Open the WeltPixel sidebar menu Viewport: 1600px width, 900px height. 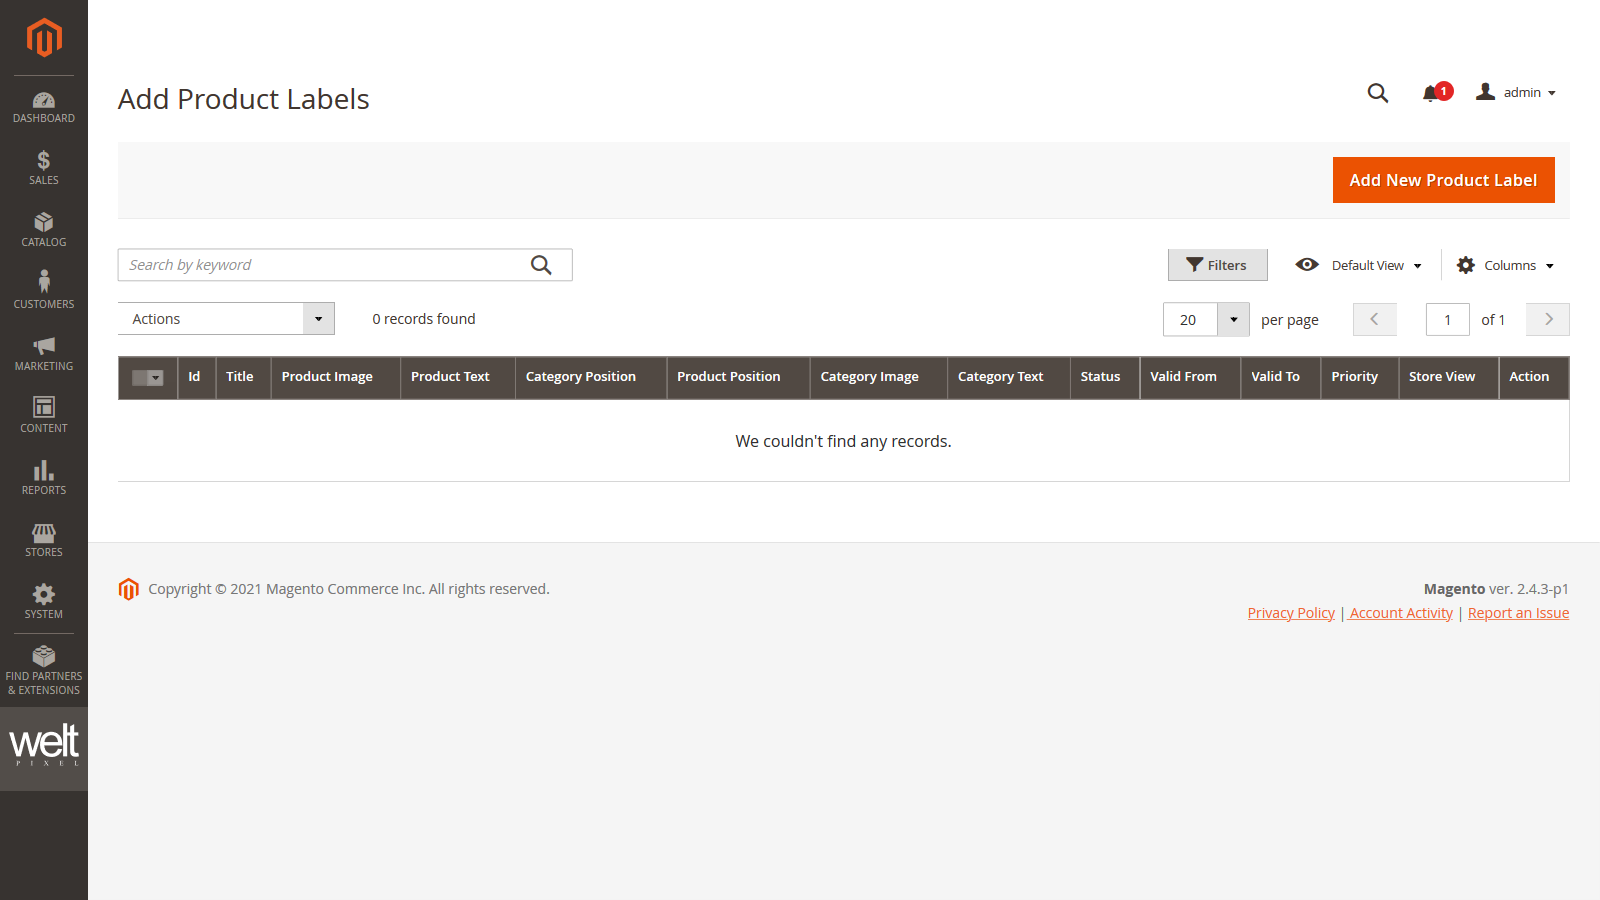pyautogui.click(x=44, y=749)
